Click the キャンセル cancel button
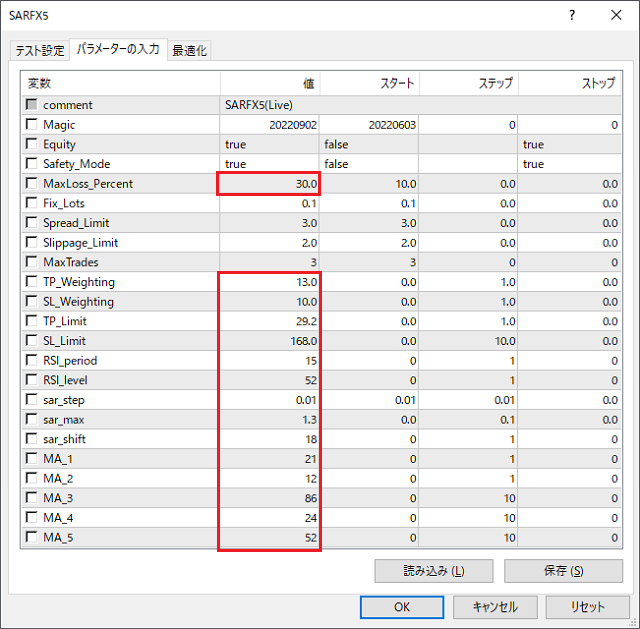The height and width of the screenshot is (629, 640). click(x=495, y=607)
